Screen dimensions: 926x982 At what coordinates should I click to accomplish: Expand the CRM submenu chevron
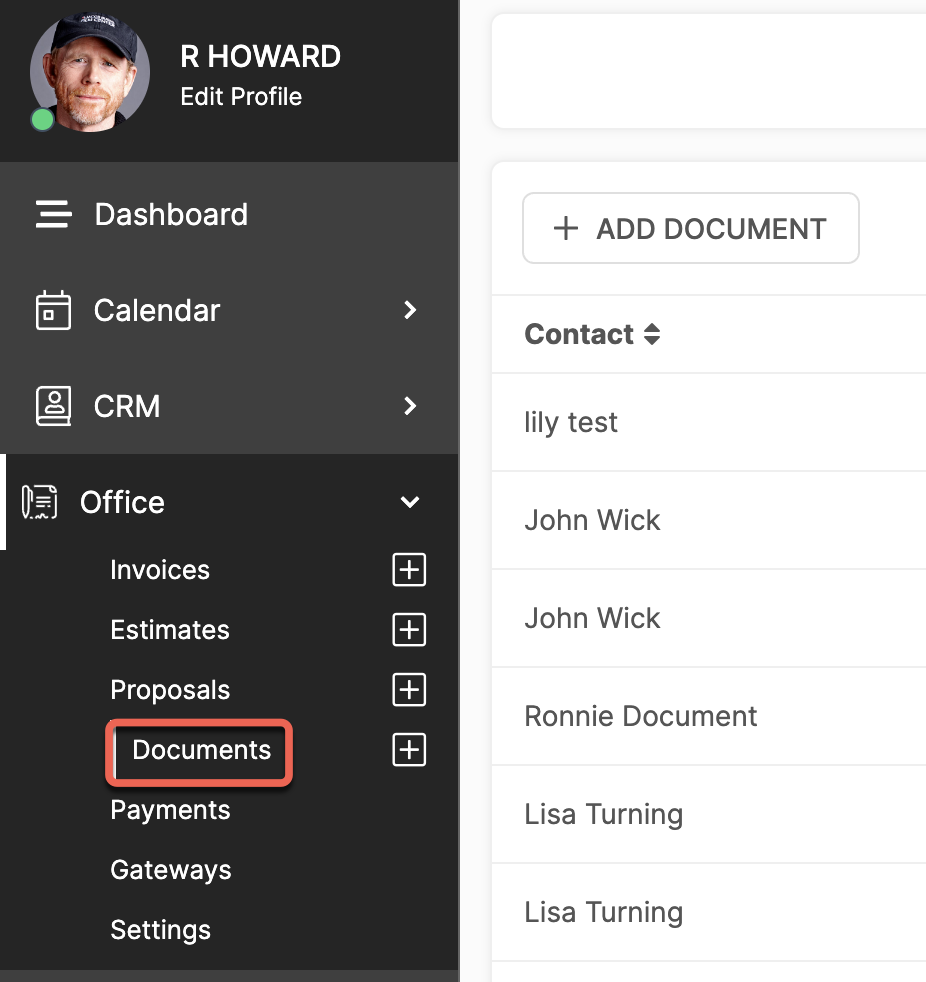[x=410, y=406]
